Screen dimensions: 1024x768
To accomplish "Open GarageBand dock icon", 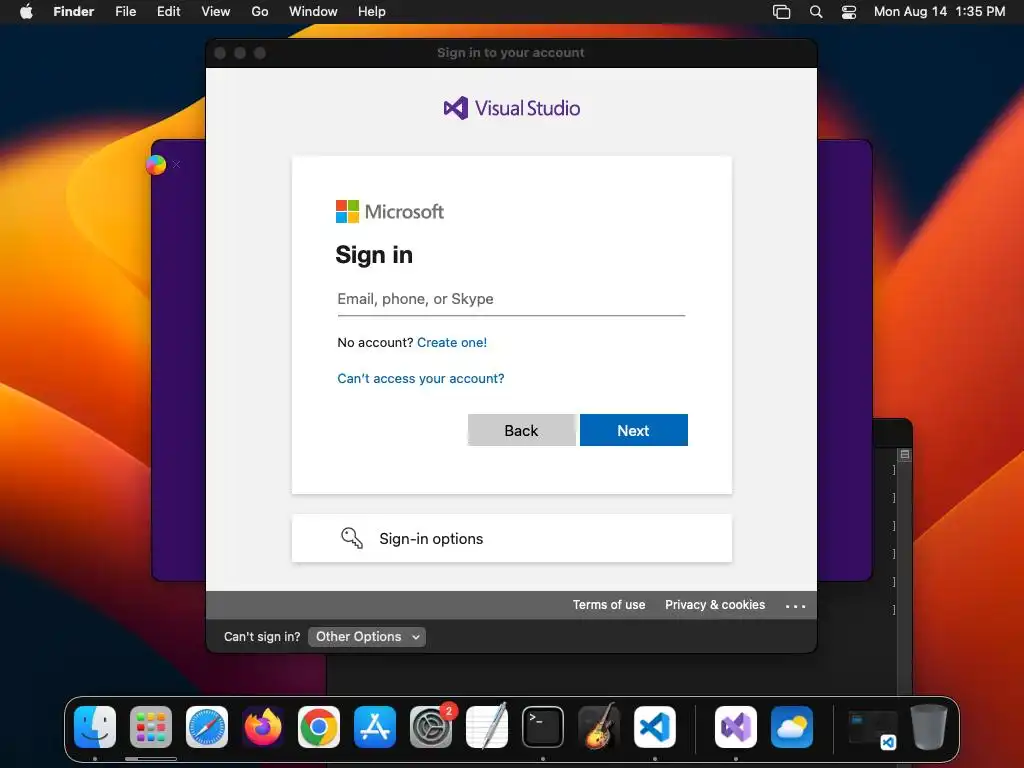I will click(x=599, y=727).
